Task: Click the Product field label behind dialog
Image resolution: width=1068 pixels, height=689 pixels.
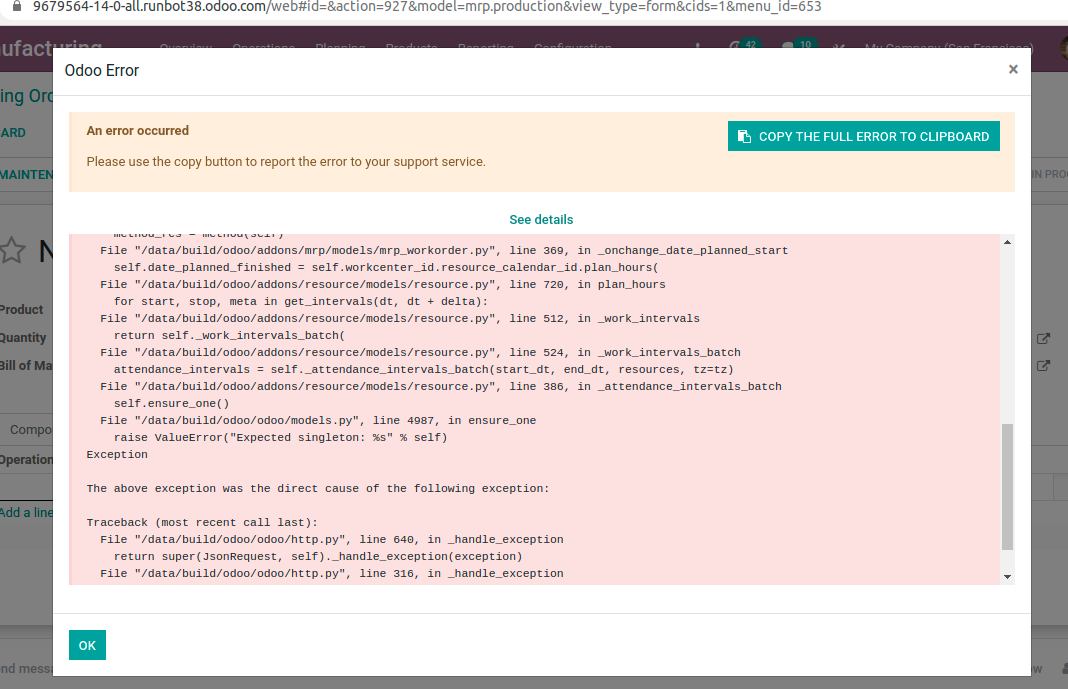Action: (21, 310)
